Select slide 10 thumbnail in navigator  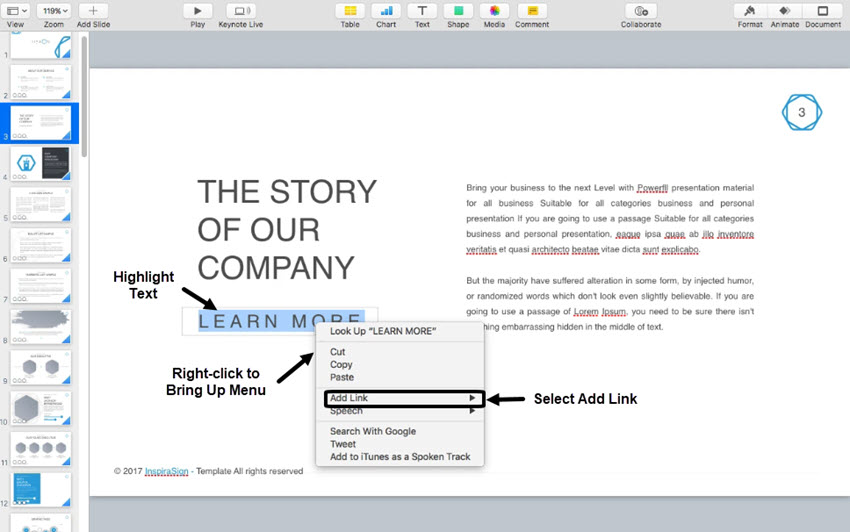tap(41, 408)
